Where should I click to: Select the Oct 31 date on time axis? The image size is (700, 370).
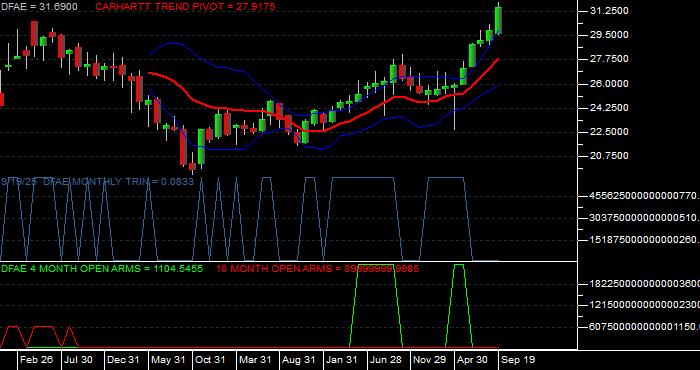pos(210,360)
